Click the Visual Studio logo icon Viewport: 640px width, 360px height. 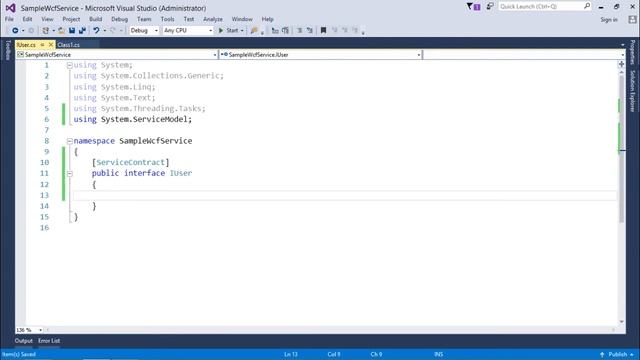point(10,8)
